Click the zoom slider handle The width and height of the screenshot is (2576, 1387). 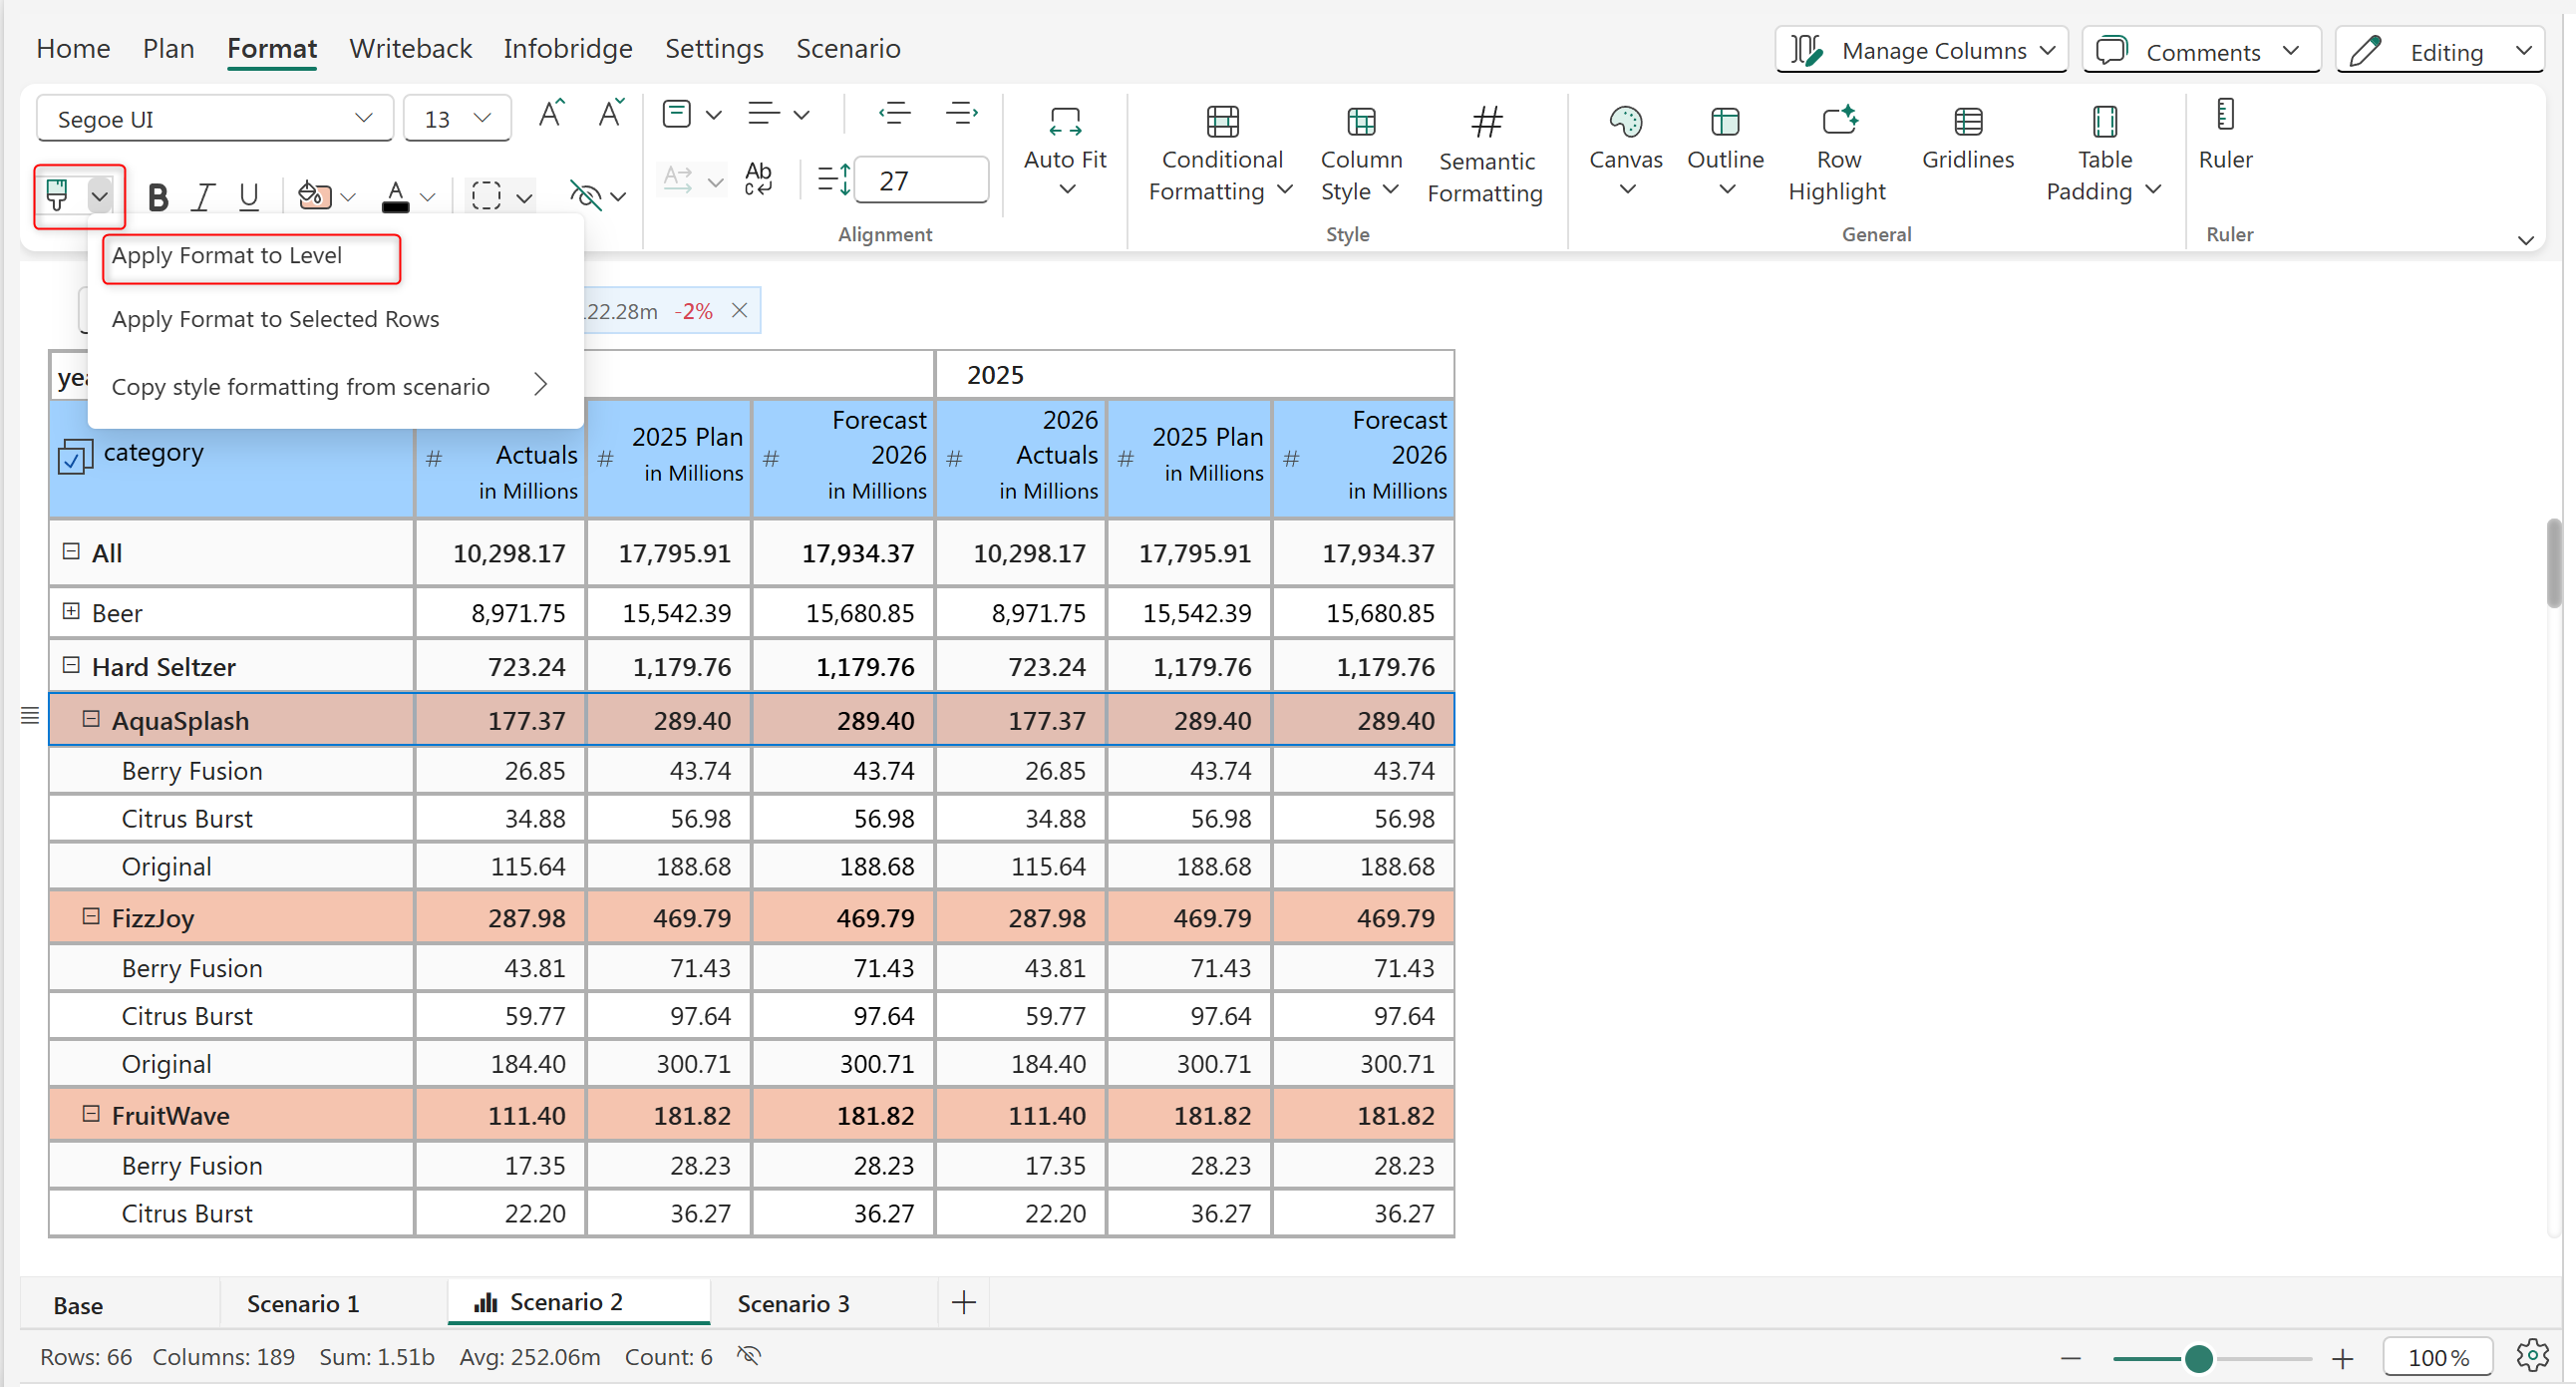click(2198, 1358)
